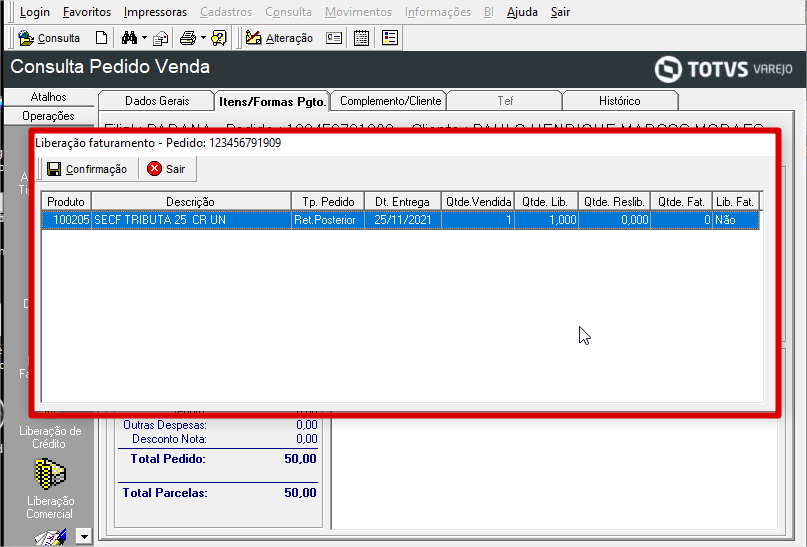Click the Qtde.Vendida column header
Viewport: 807px width, 547px height.
click(478, 202)
